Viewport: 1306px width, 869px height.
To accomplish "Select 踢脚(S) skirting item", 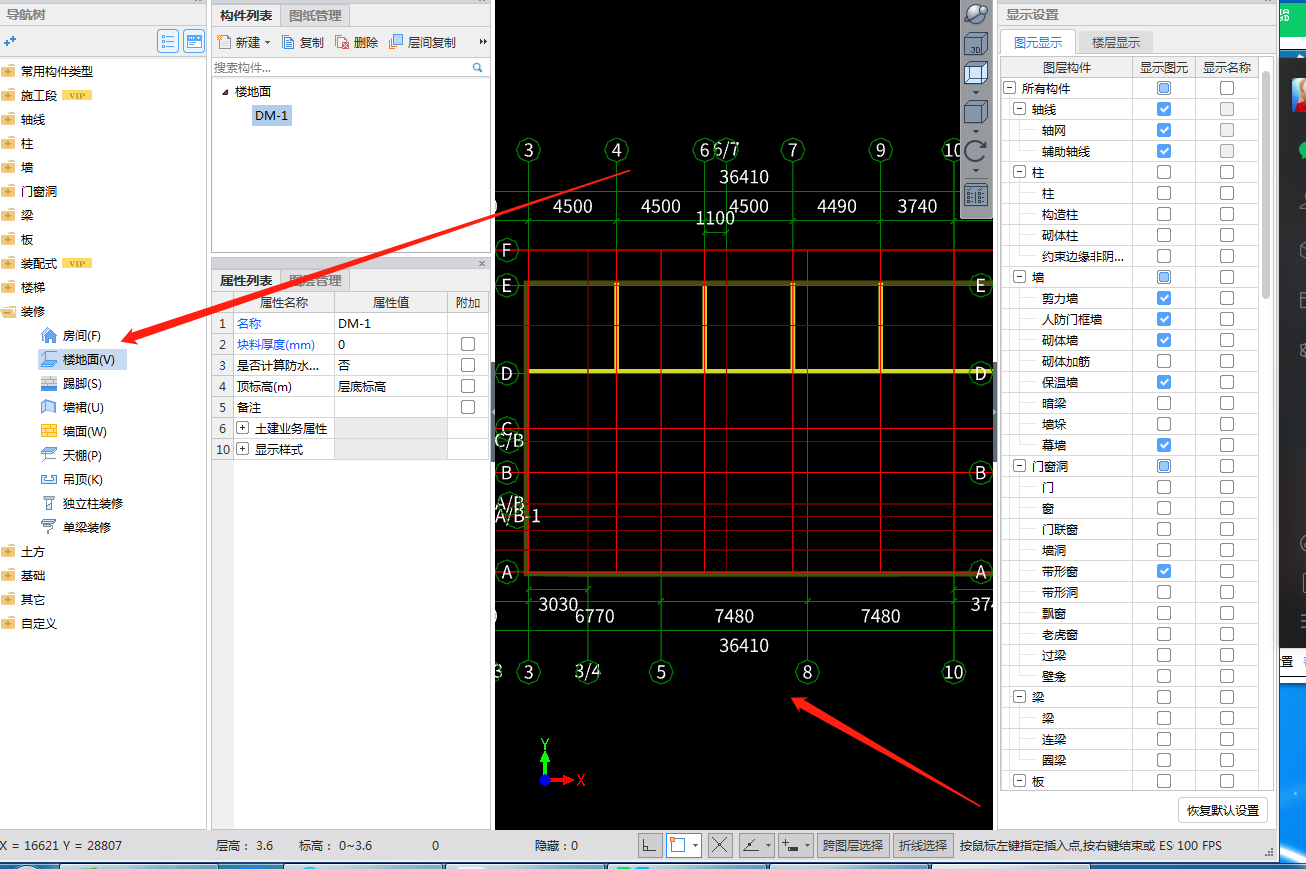I will (72, 384).
